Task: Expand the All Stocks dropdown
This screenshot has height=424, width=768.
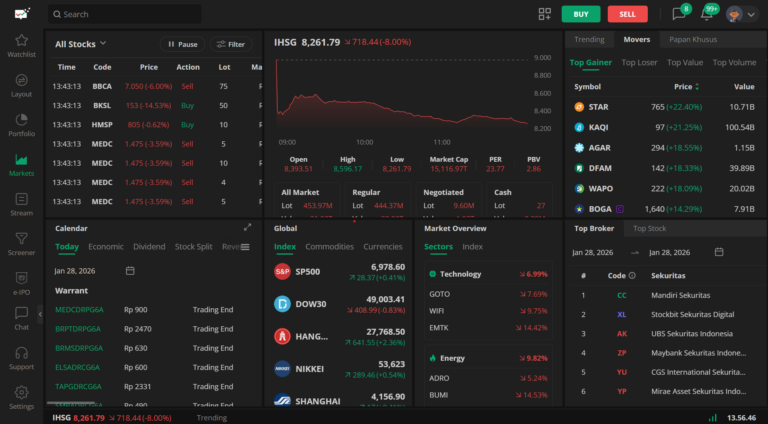Action: point(81,44)
